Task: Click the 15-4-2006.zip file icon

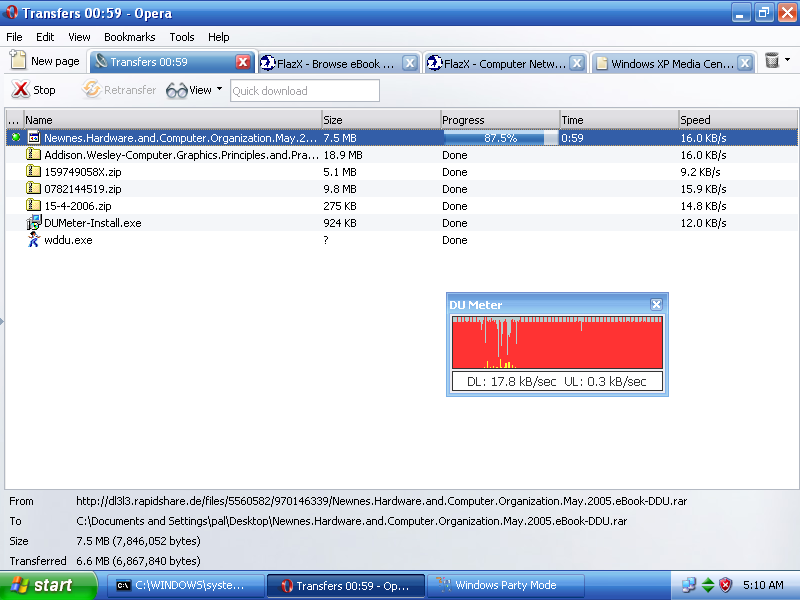Action: click(x=34, y=205)
